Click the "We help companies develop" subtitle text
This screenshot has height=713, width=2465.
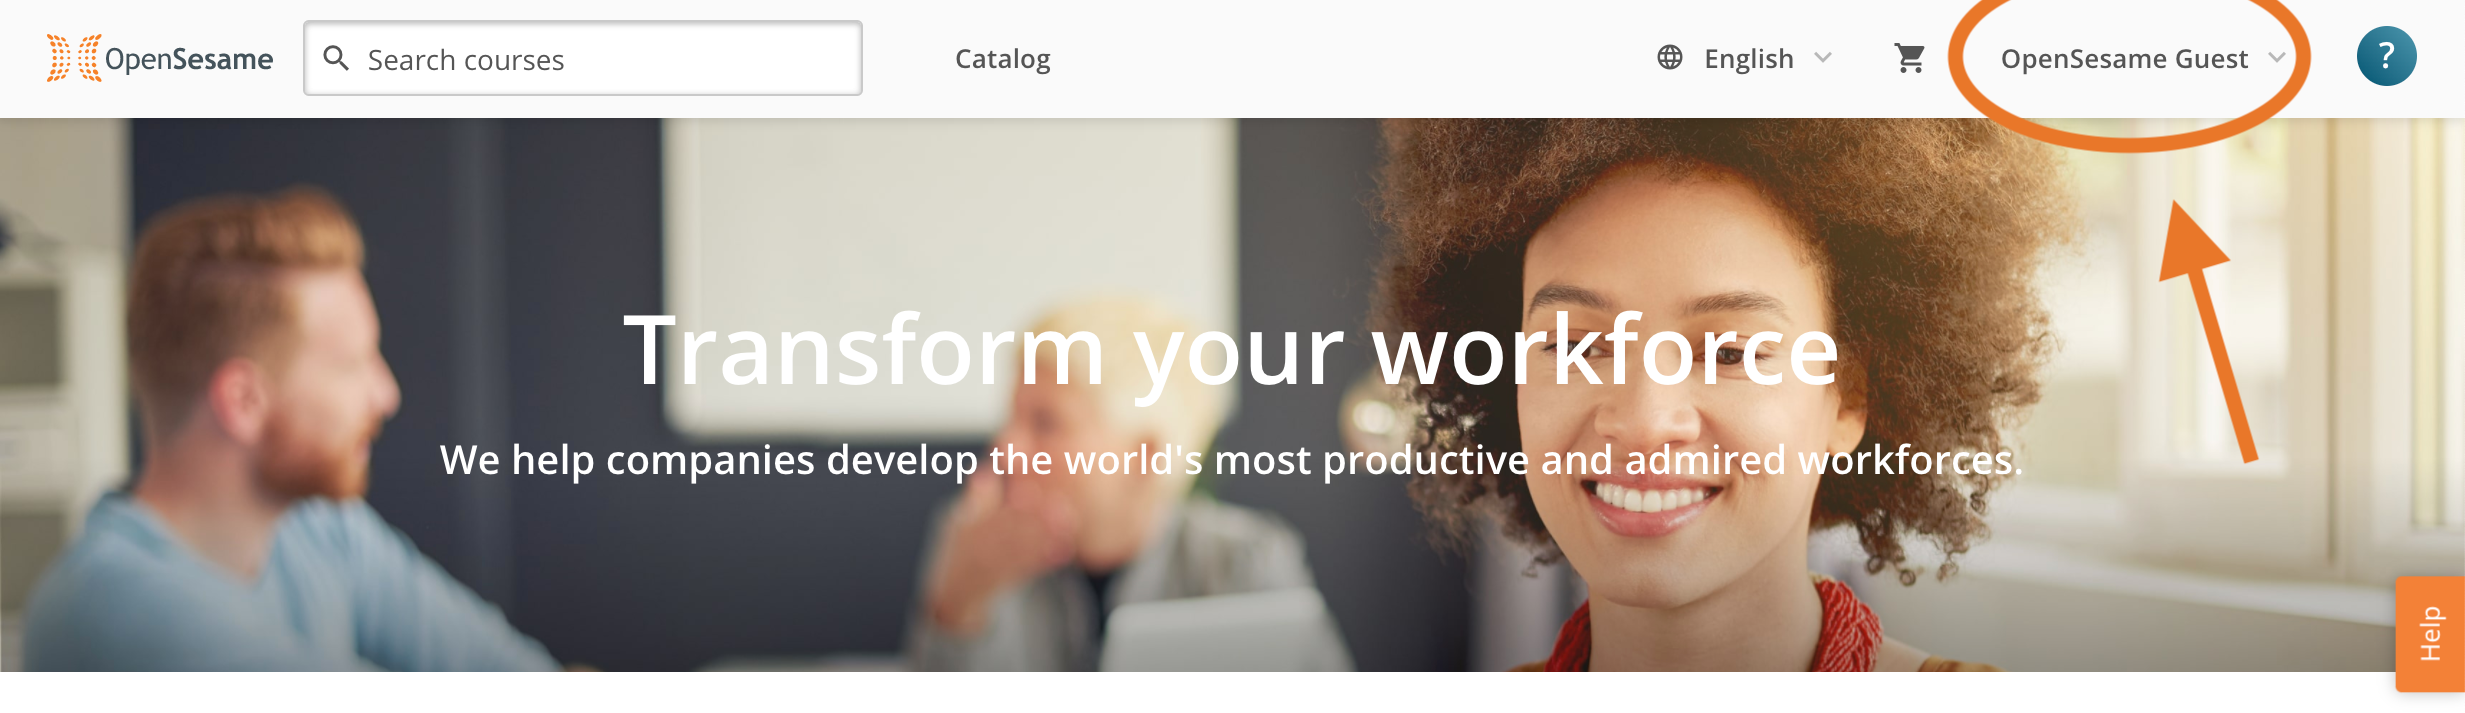click(1231, 460)
